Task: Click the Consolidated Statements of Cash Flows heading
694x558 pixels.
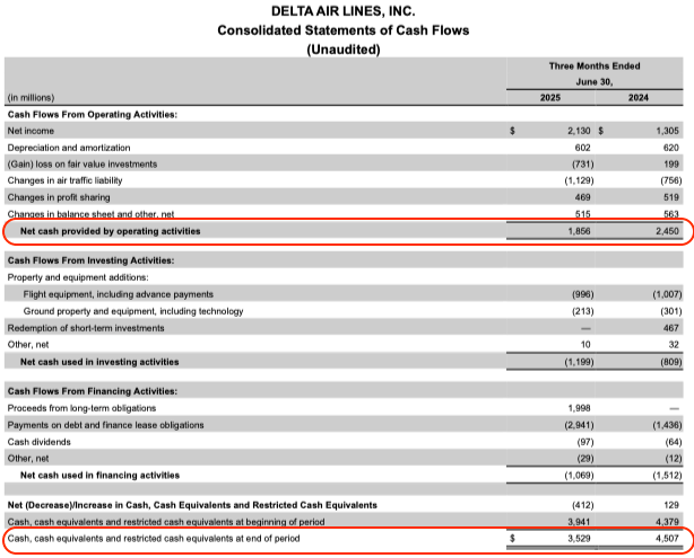Action: (343, 30)
